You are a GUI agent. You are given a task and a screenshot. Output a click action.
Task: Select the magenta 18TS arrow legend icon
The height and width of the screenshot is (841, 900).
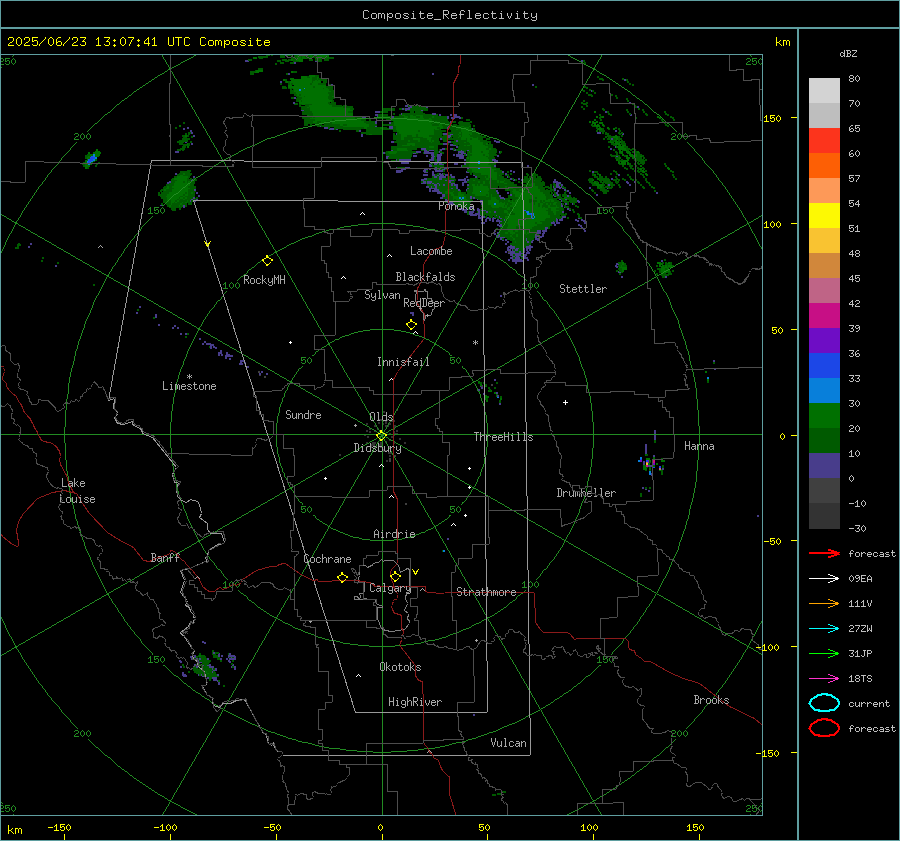824,679
